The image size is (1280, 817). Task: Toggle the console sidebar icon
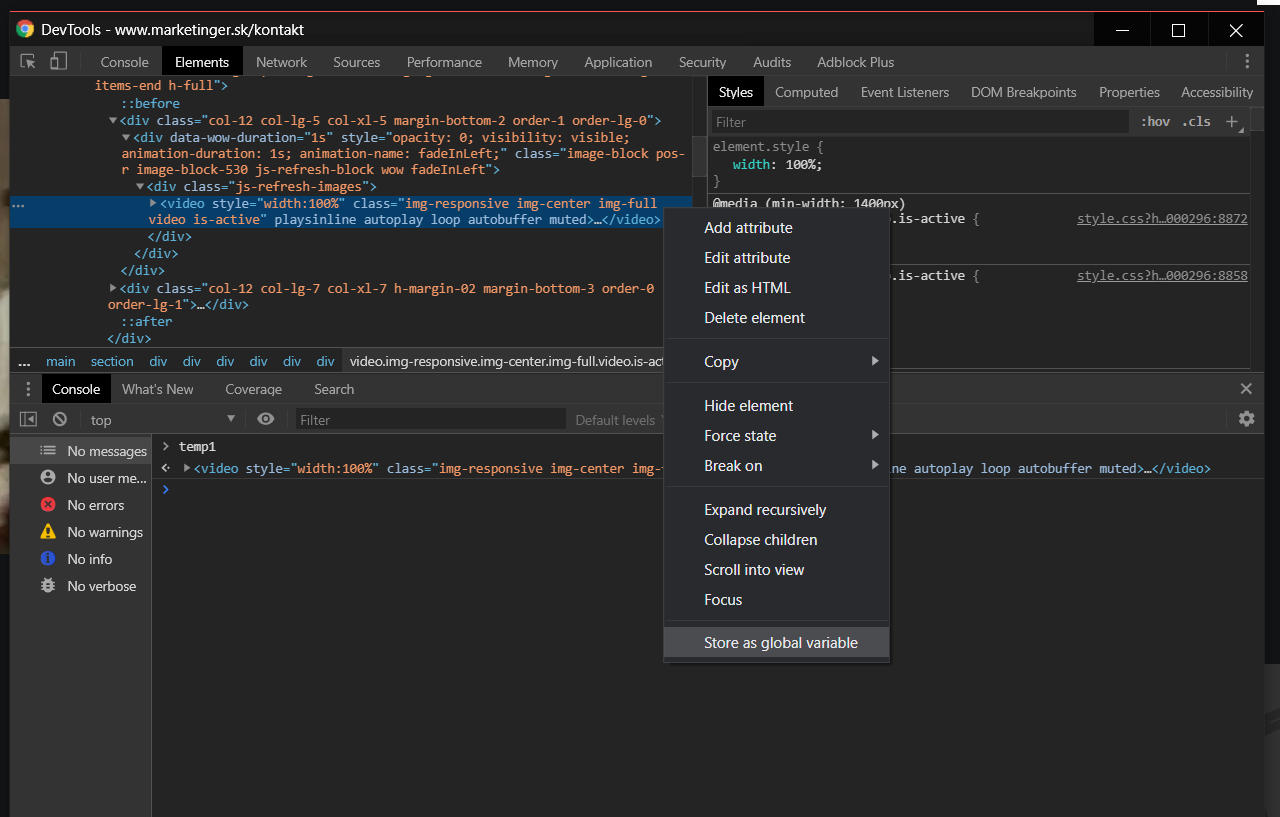28,419
